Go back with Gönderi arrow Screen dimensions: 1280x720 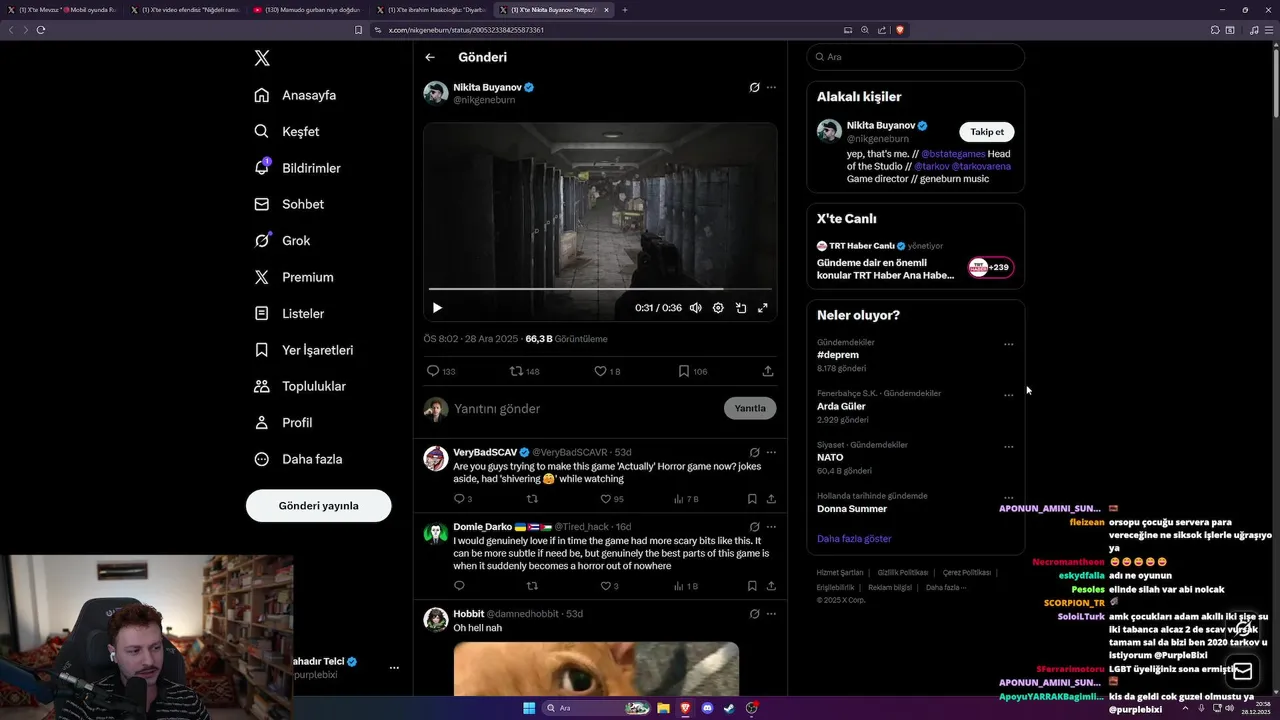tap(430, 57)
